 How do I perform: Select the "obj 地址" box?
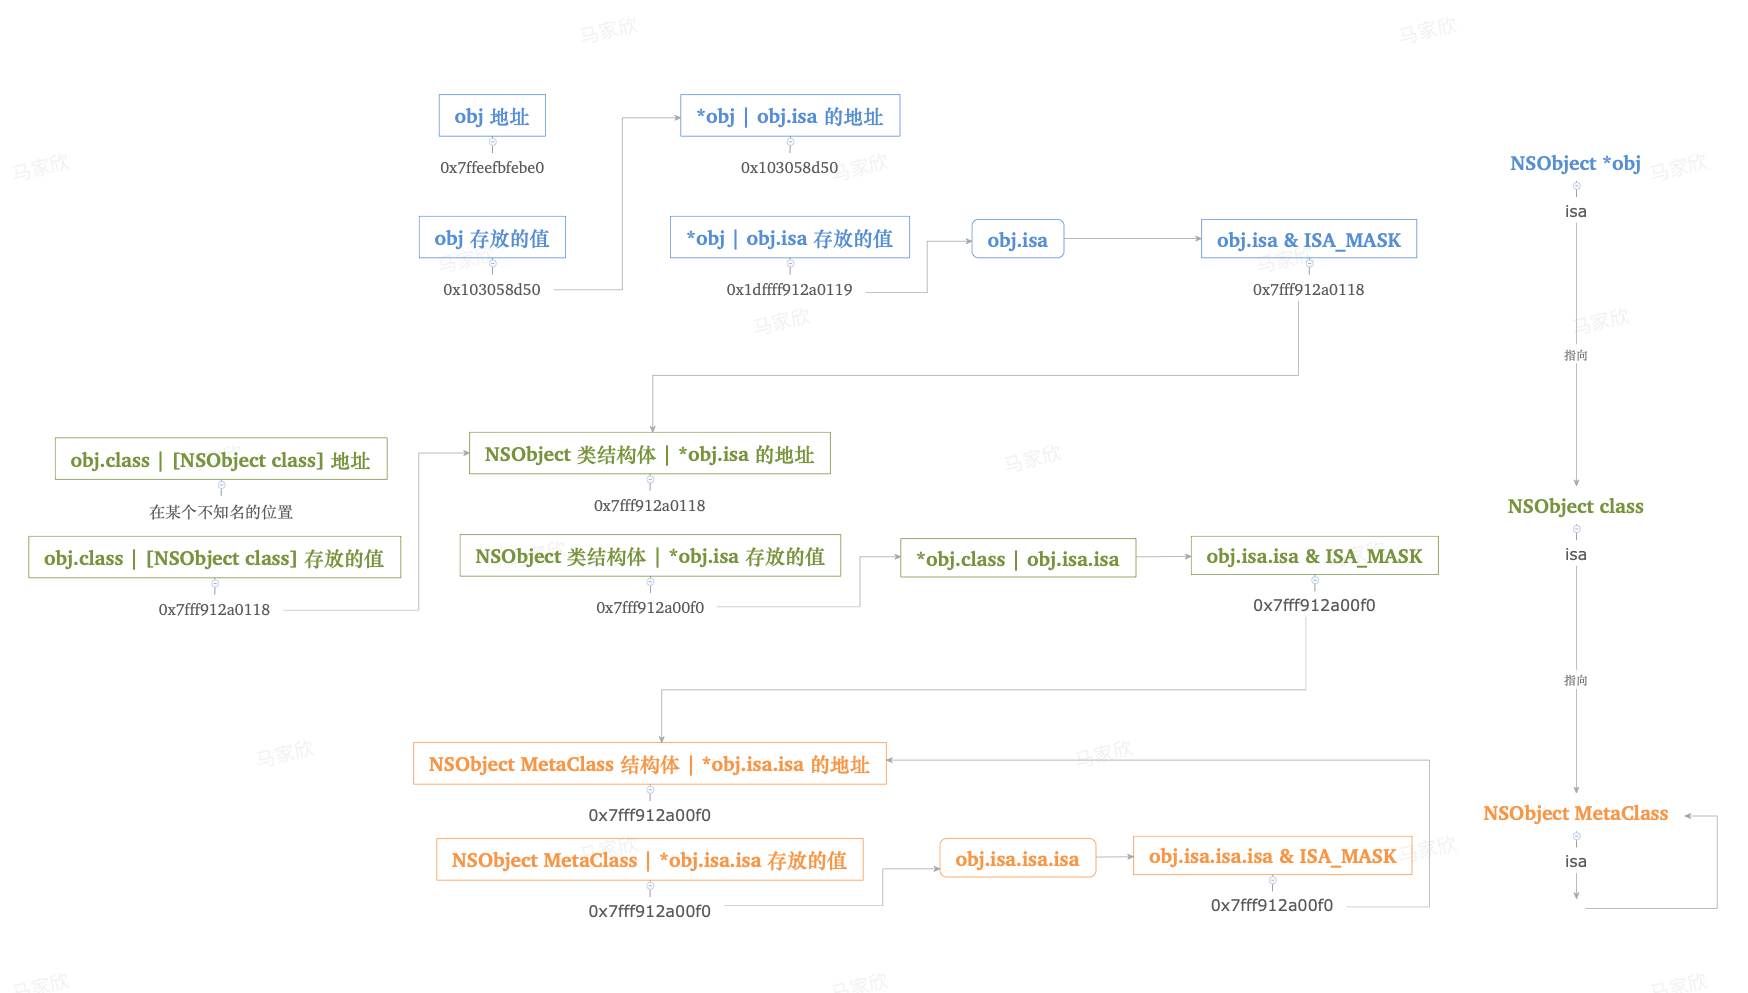[492, 116]
